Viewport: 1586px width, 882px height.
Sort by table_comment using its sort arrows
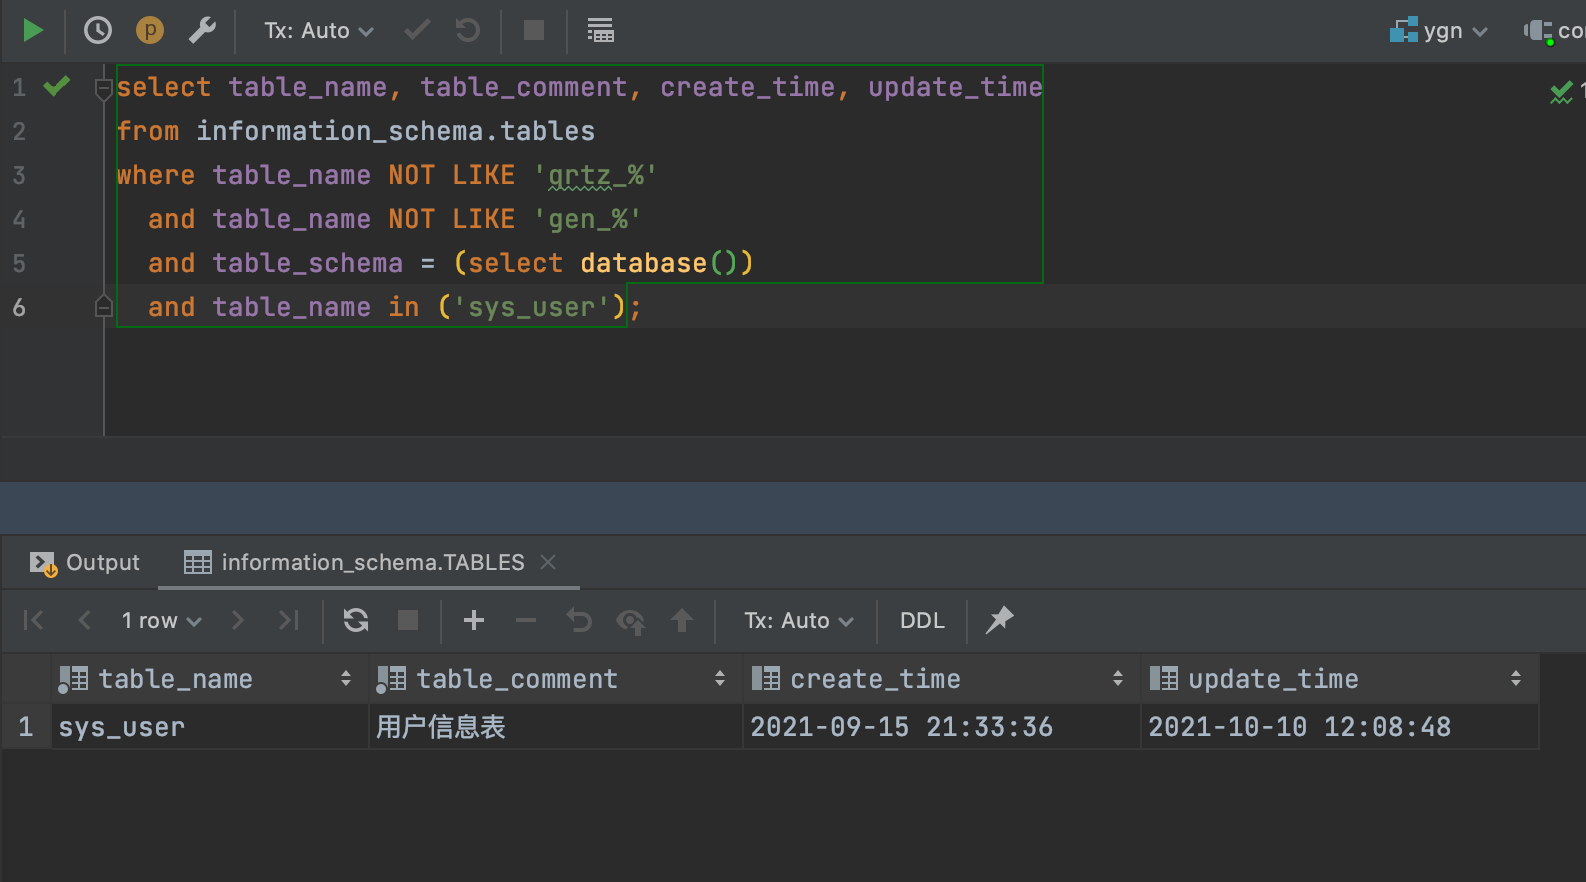coord(720,679)
